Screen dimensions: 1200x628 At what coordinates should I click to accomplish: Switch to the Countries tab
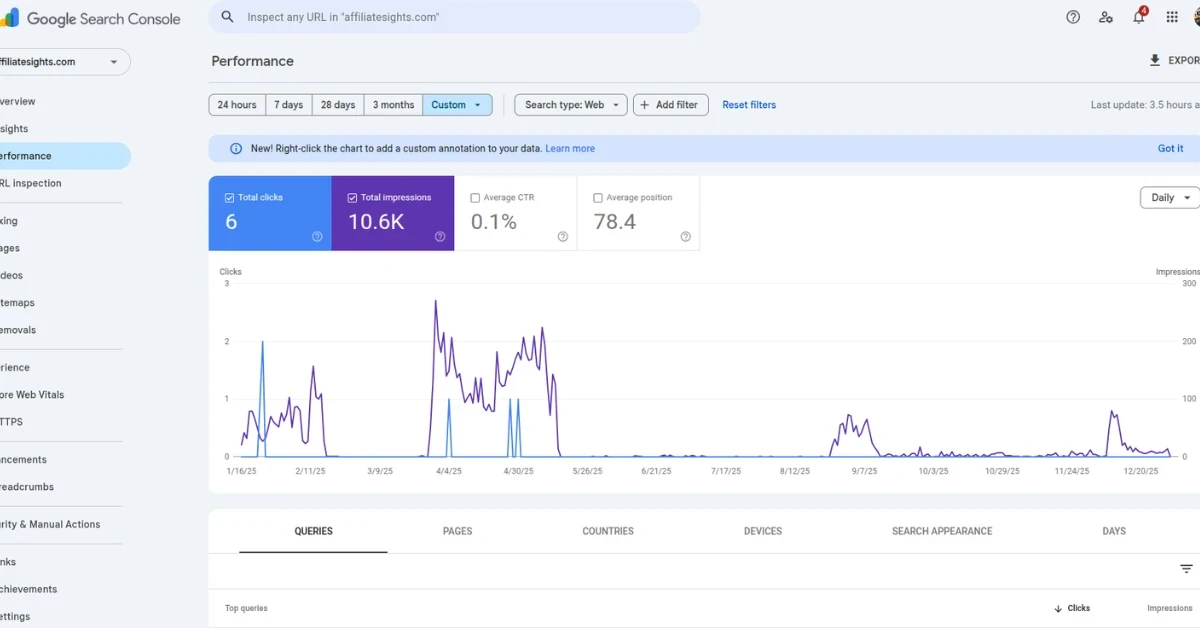tap(608, 531)
